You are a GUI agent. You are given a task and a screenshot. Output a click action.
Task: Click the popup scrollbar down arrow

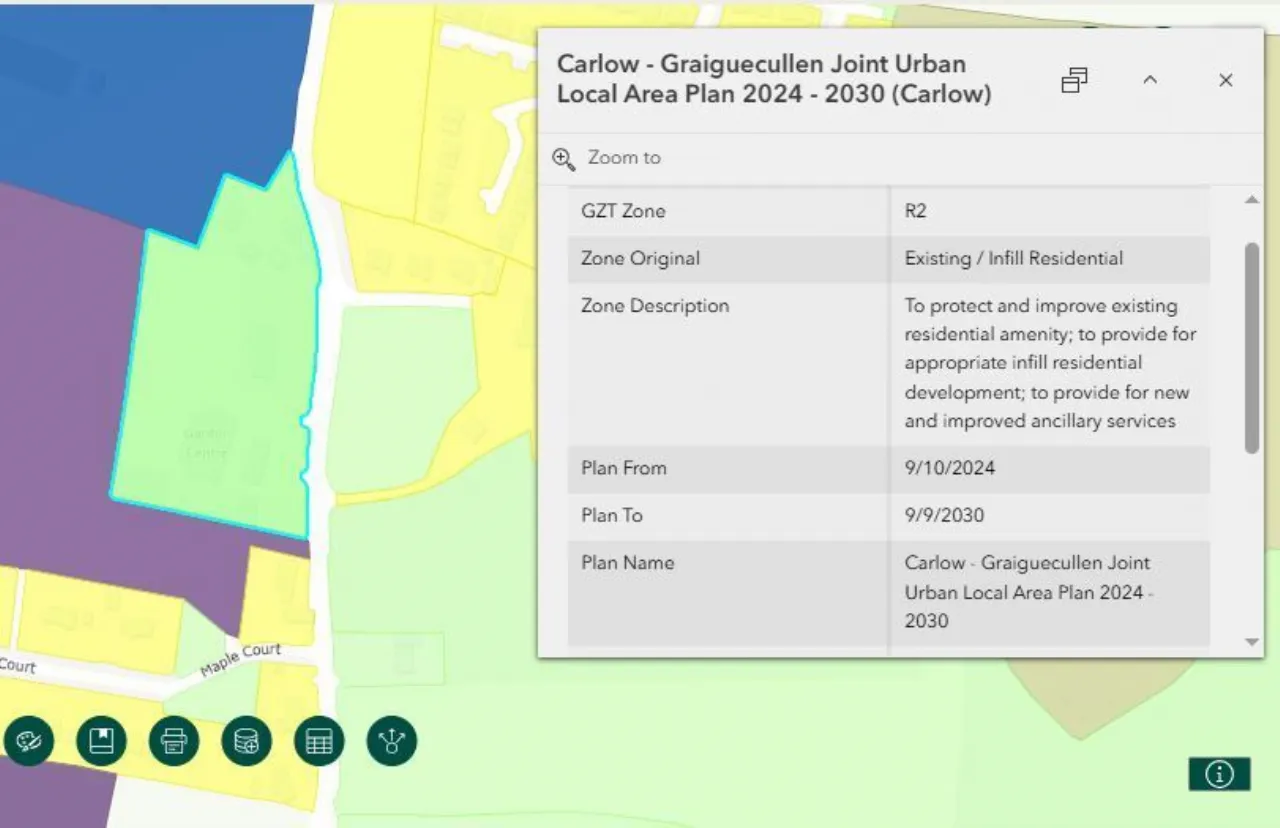[1251, 642]
